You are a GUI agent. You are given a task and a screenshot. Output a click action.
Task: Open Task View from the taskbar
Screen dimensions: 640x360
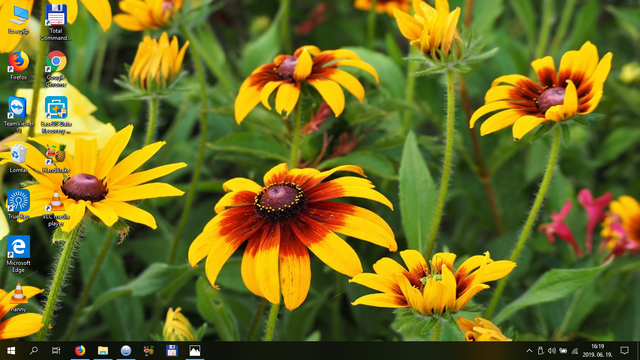56,351
